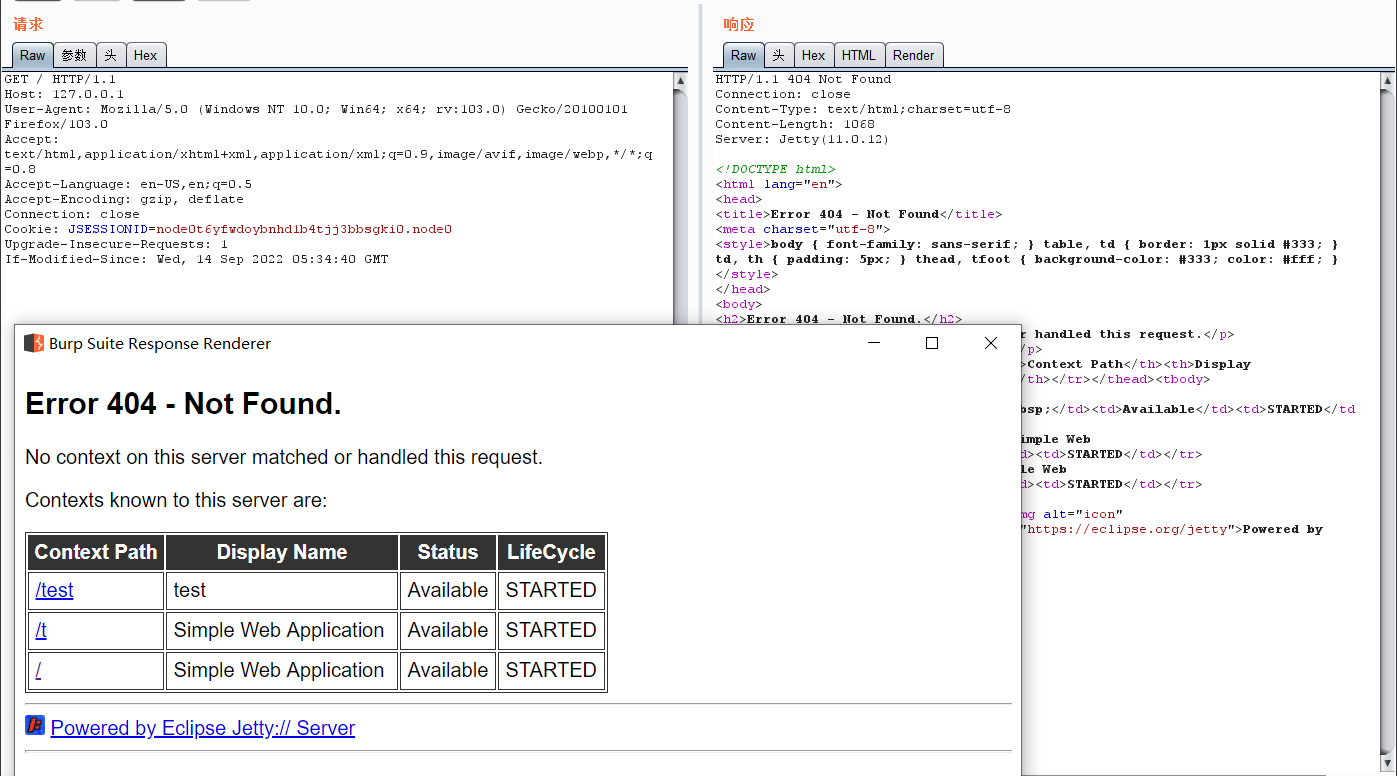Screen dimensions: 1397x776
Task: Click the LifeCycle column header
Action: tap(551, 552)
